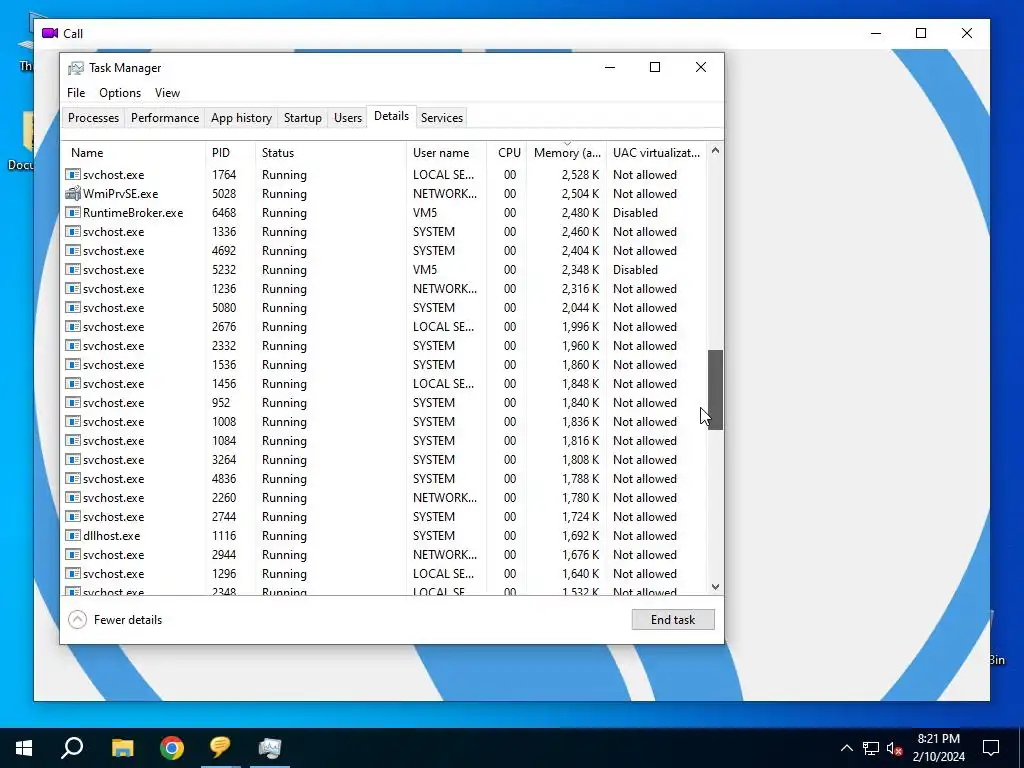
Task: Open File Explorer from taskbar
Action: point(122,748)
